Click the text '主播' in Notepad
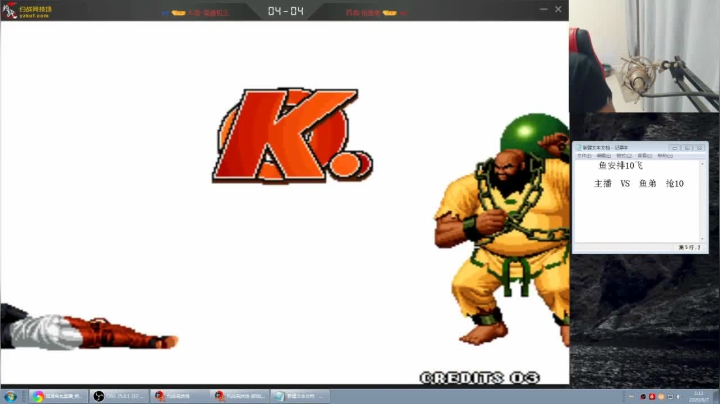The height and width of the screenshot is (404, 720). pos(603,184)
